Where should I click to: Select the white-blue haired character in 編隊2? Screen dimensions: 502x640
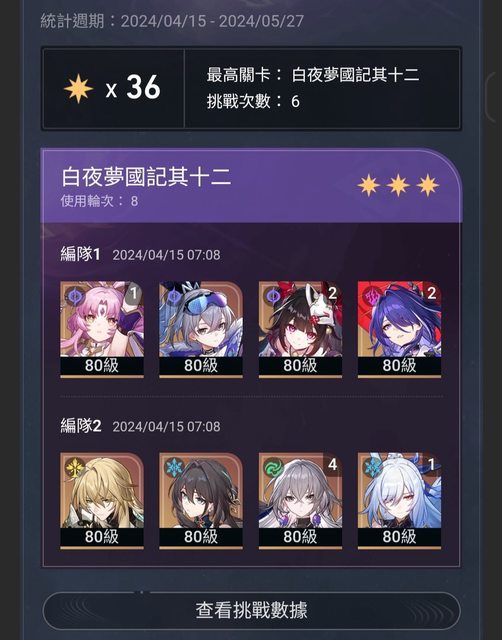click(400, 500)
